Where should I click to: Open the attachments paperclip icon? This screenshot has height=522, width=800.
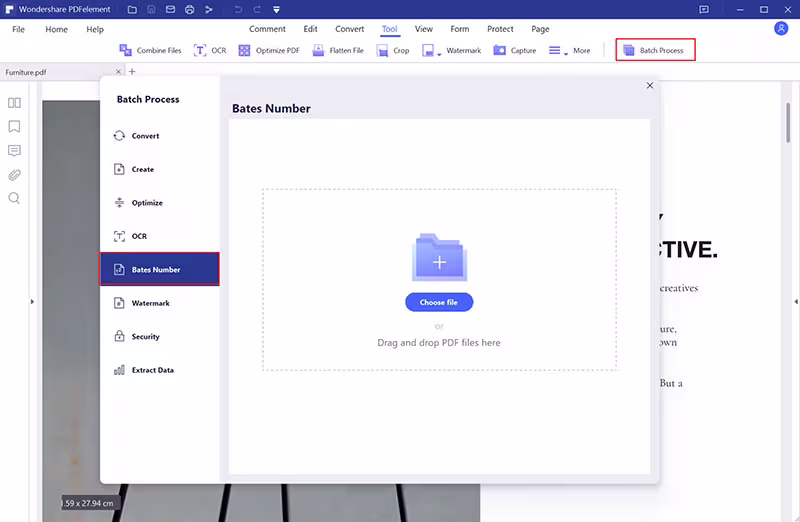14,175
